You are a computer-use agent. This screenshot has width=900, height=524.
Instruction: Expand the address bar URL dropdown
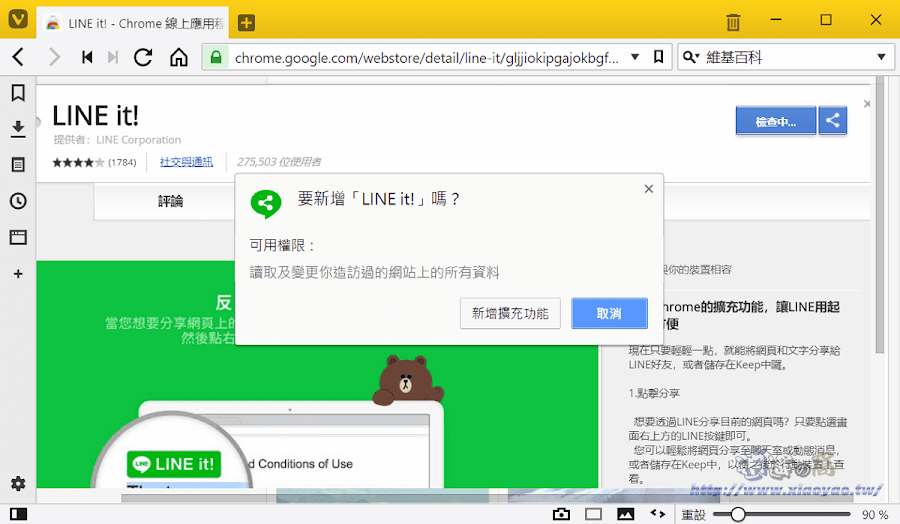point(635,57)
